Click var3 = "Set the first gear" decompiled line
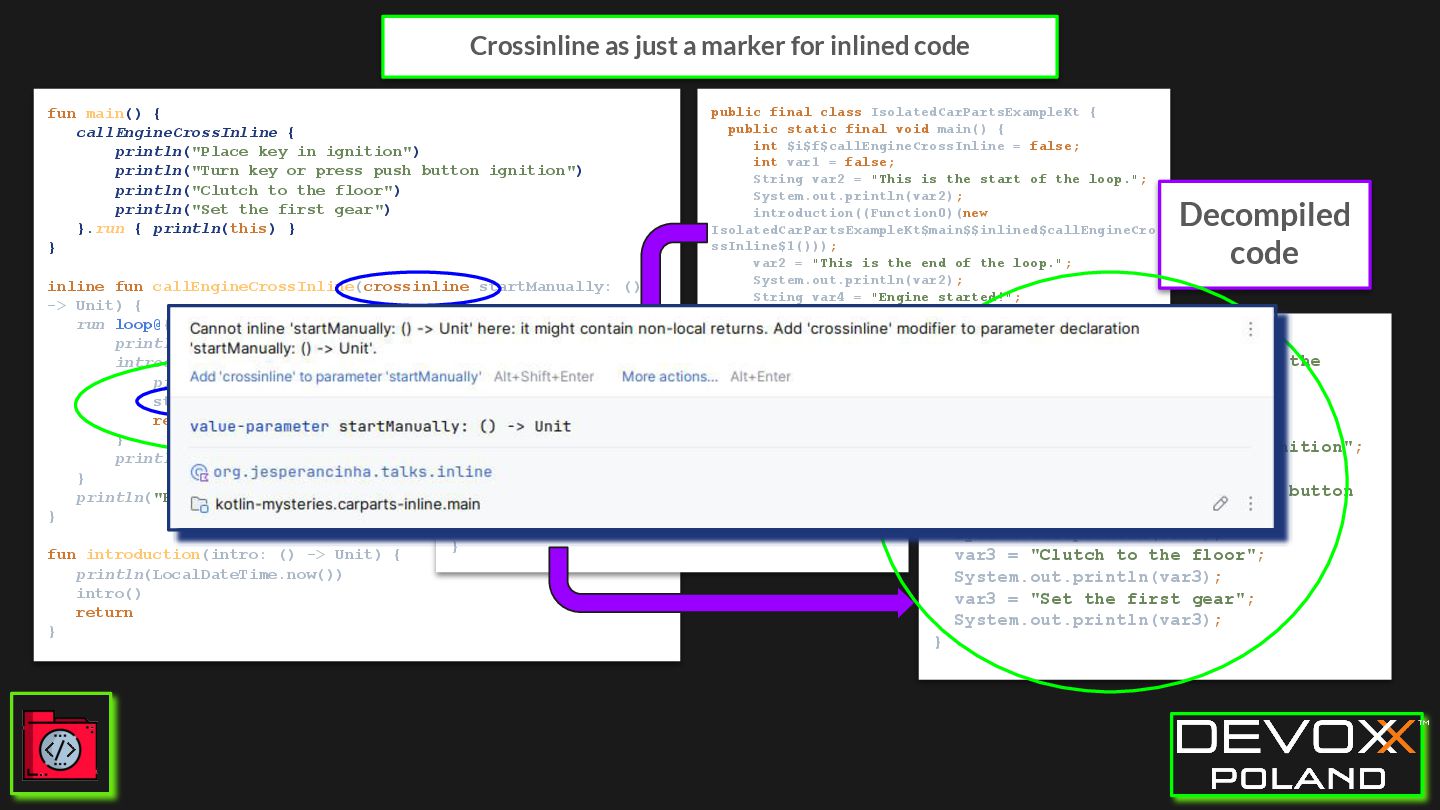This screenshot has width=1440, height=810. (x=1104, y=599)
